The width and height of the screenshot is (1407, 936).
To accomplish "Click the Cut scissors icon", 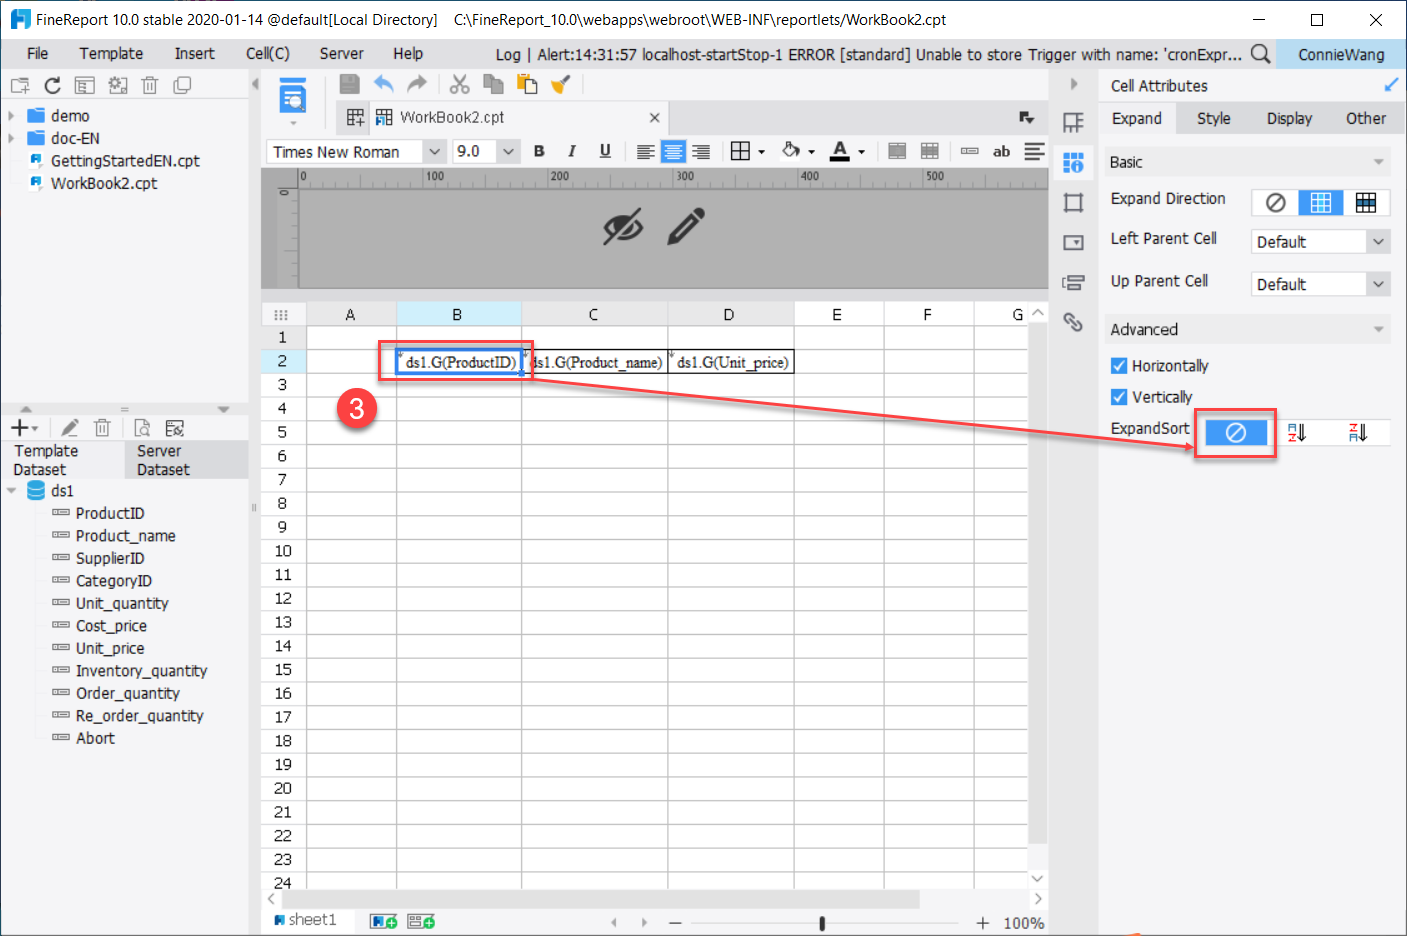I will (x=459, y=84).
